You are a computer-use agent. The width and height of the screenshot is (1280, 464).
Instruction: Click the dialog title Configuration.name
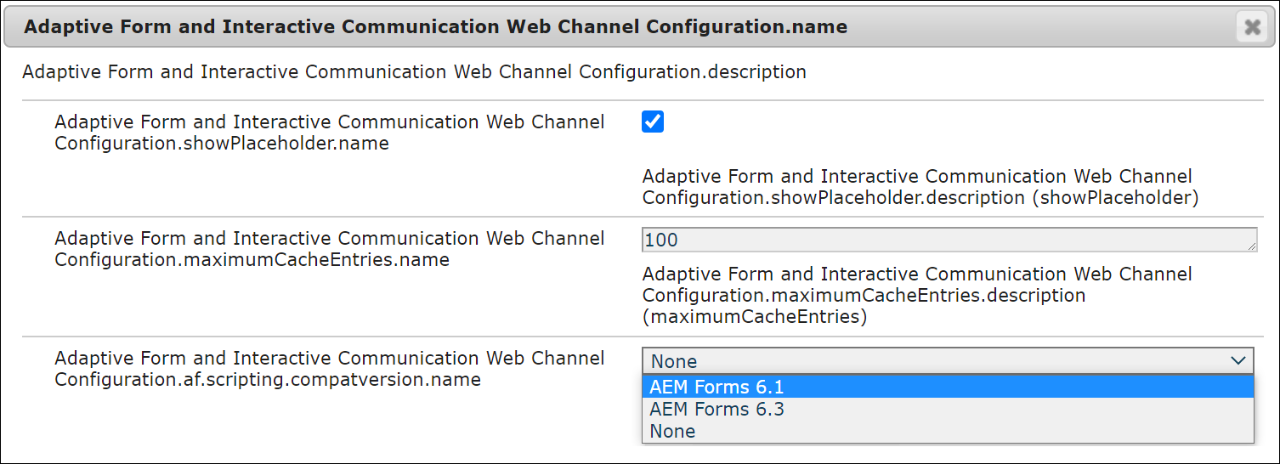point(435,27)
